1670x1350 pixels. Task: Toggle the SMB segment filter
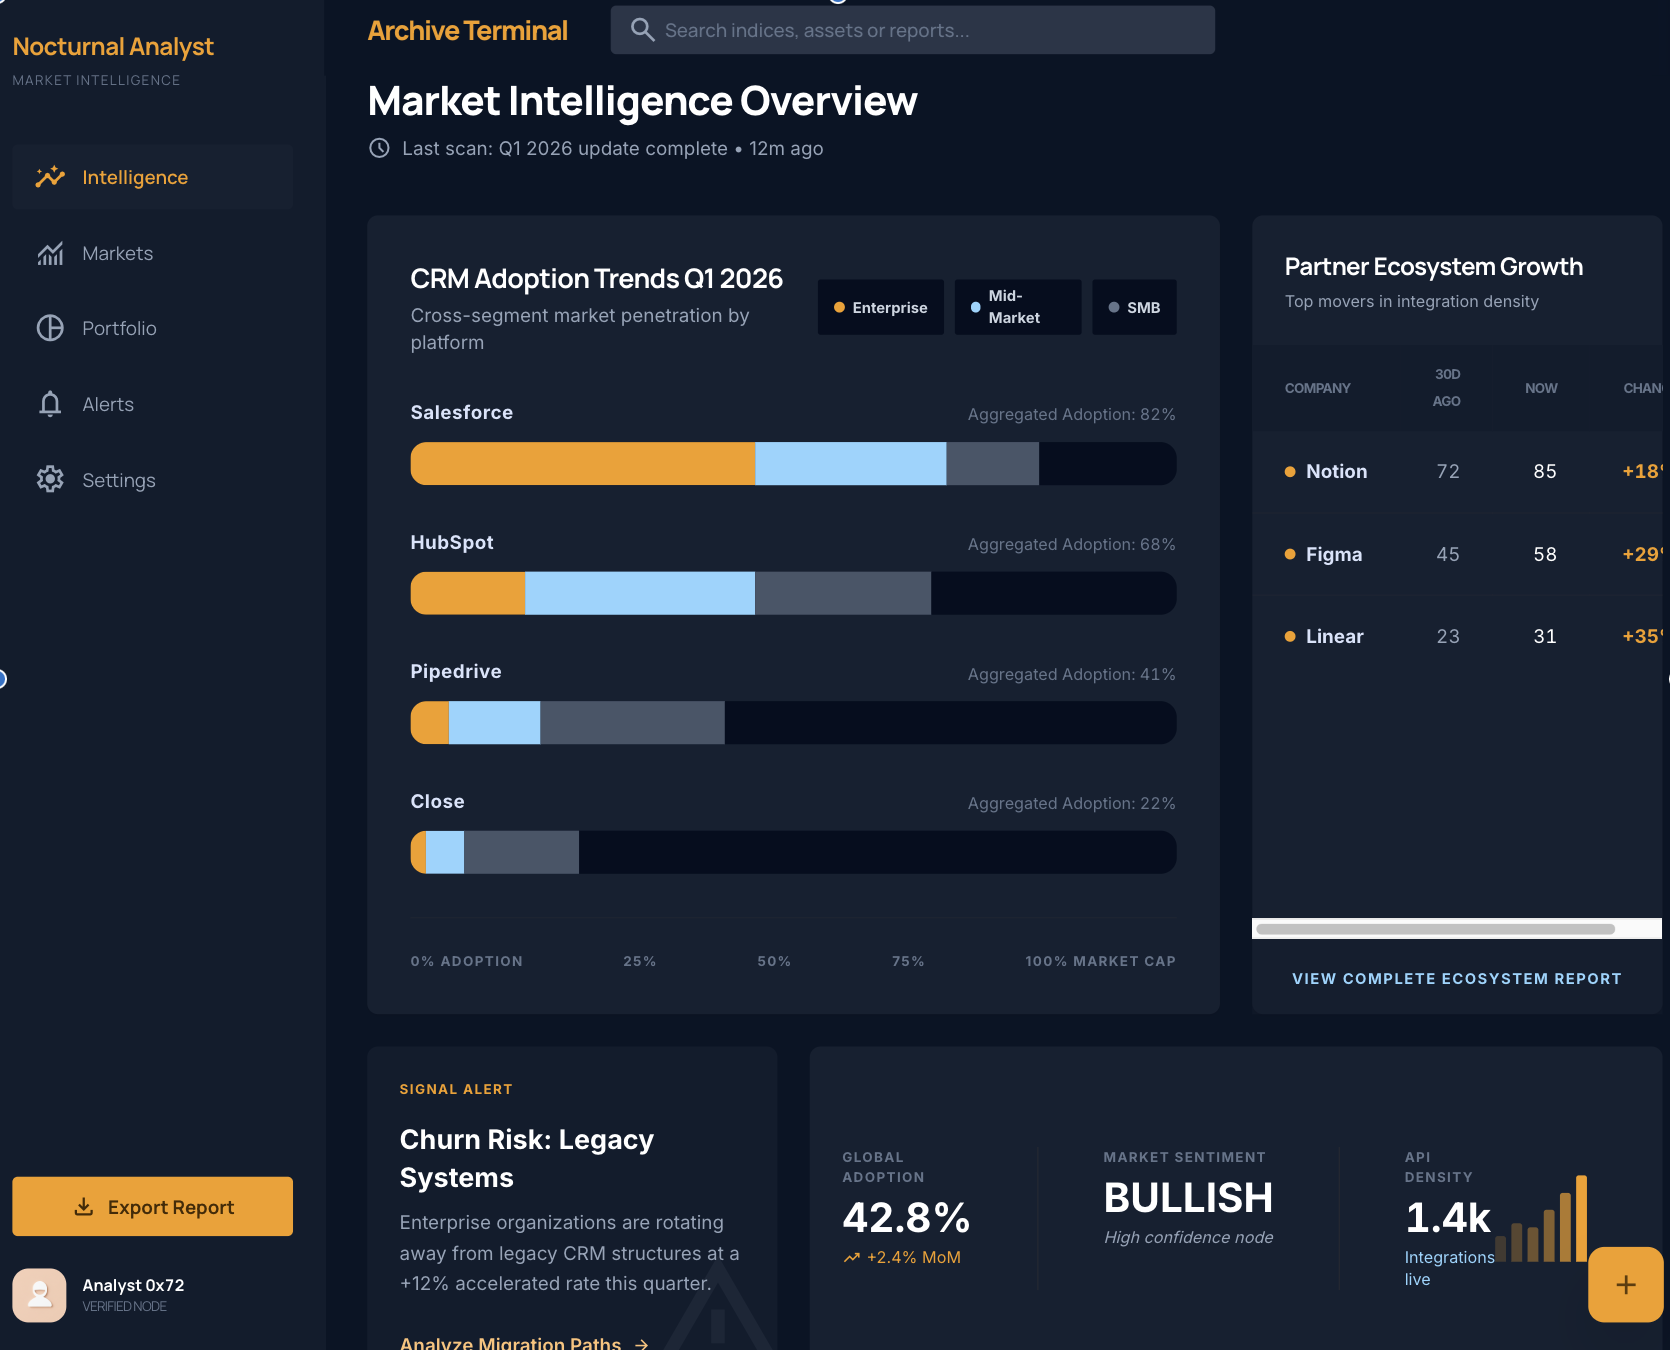point(1134,307)
